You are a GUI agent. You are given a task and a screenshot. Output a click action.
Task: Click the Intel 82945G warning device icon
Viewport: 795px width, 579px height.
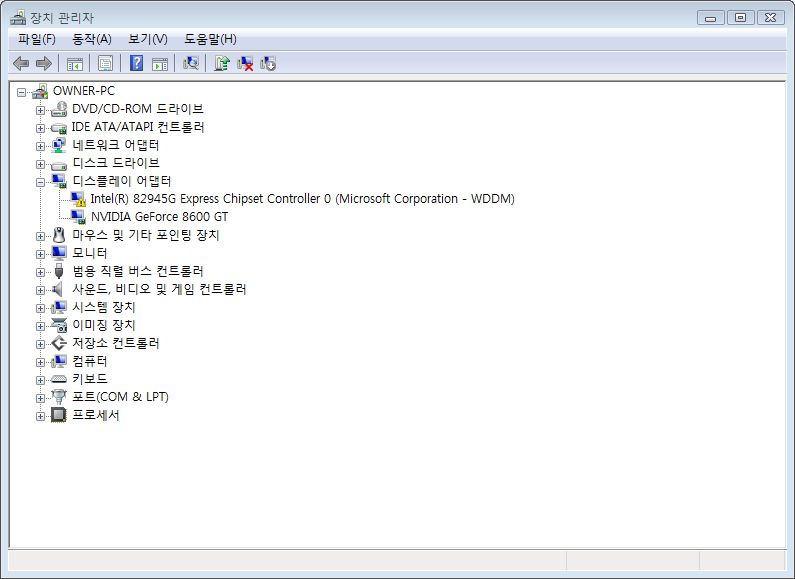[x=78, y=199]
